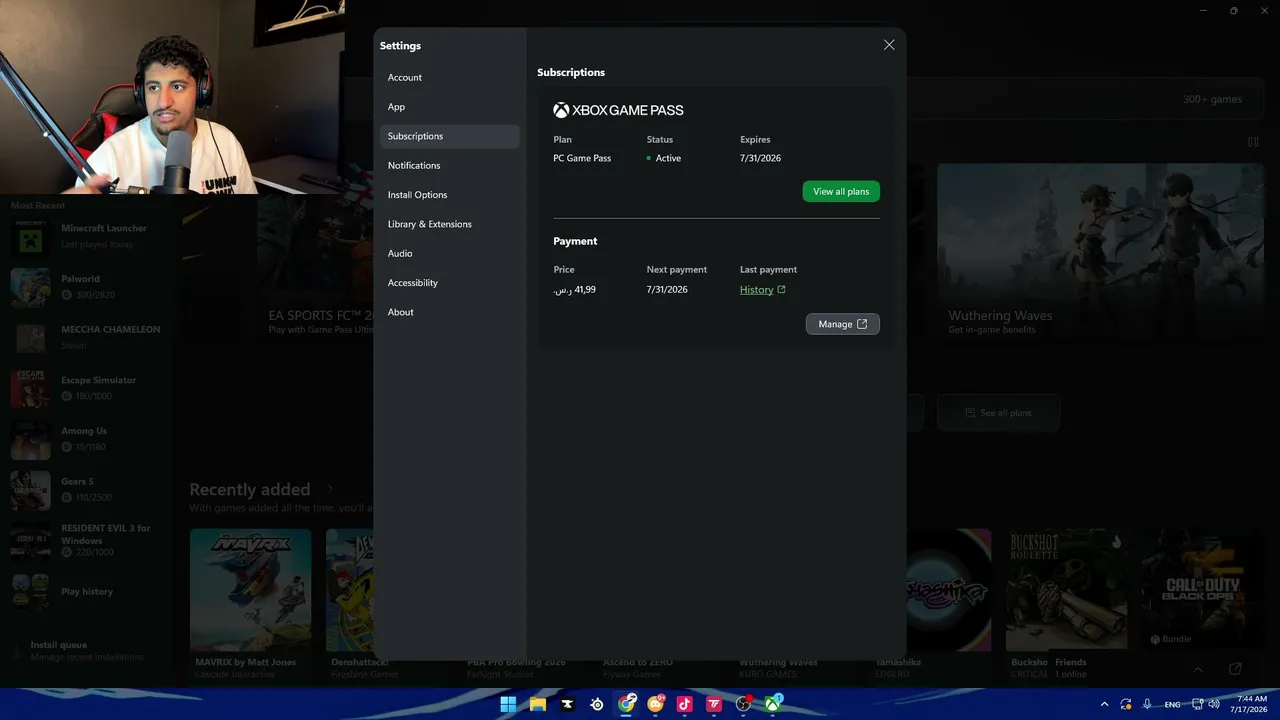Image resolution: width=1280 pixels, height=720 pixels.
Task: Click the 41,99 price value
Action: (x=575, y=290)
